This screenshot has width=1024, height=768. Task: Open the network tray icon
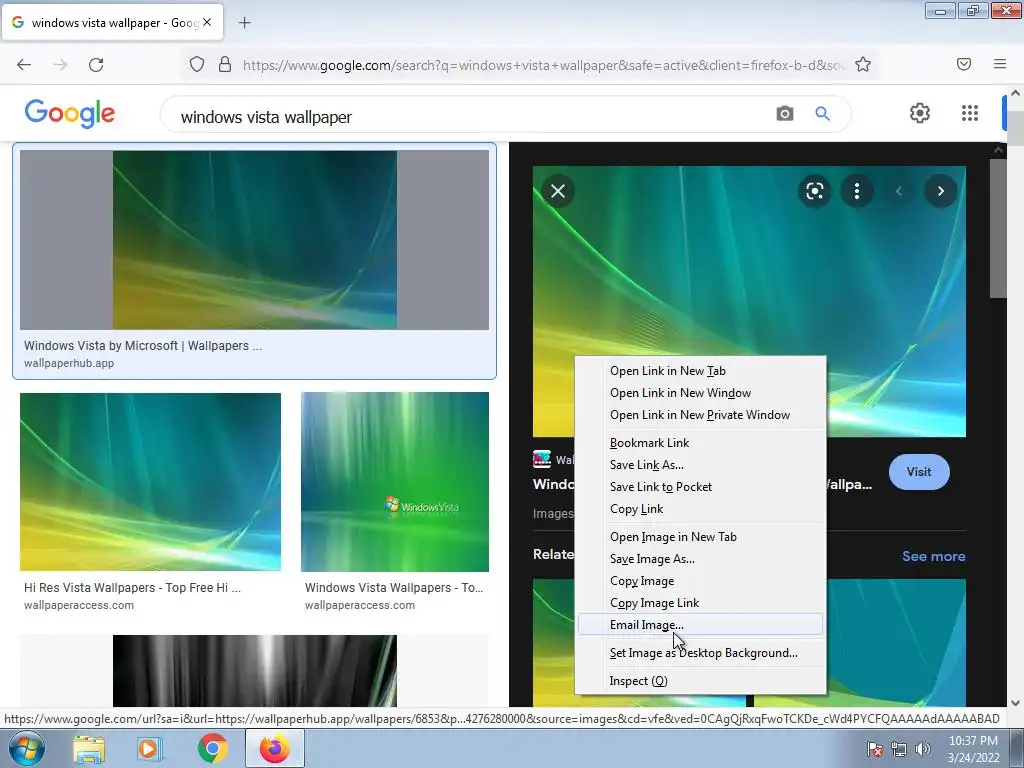(x=899, y=749)
